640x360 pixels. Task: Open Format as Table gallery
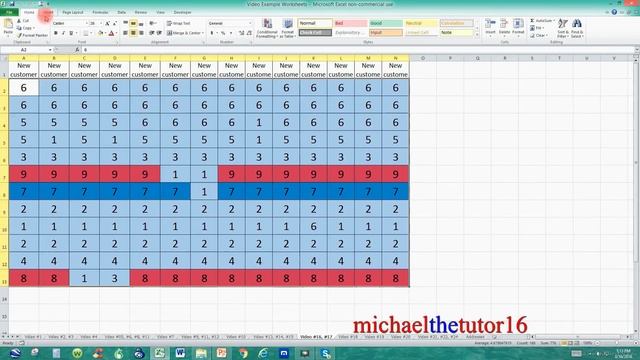coord(287,28)
